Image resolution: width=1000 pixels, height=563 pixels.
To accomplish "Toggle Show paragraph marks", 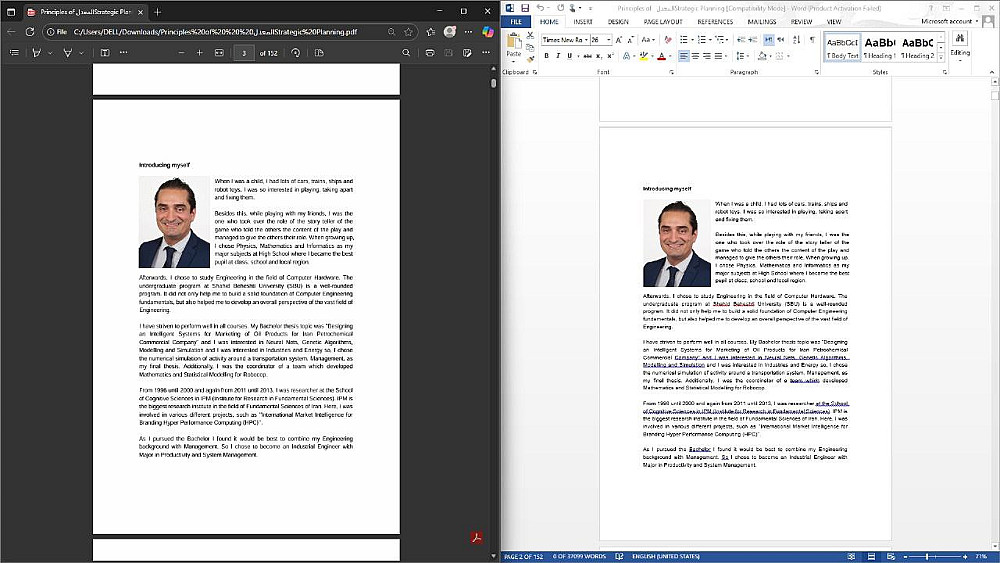I will coord(812,40).
